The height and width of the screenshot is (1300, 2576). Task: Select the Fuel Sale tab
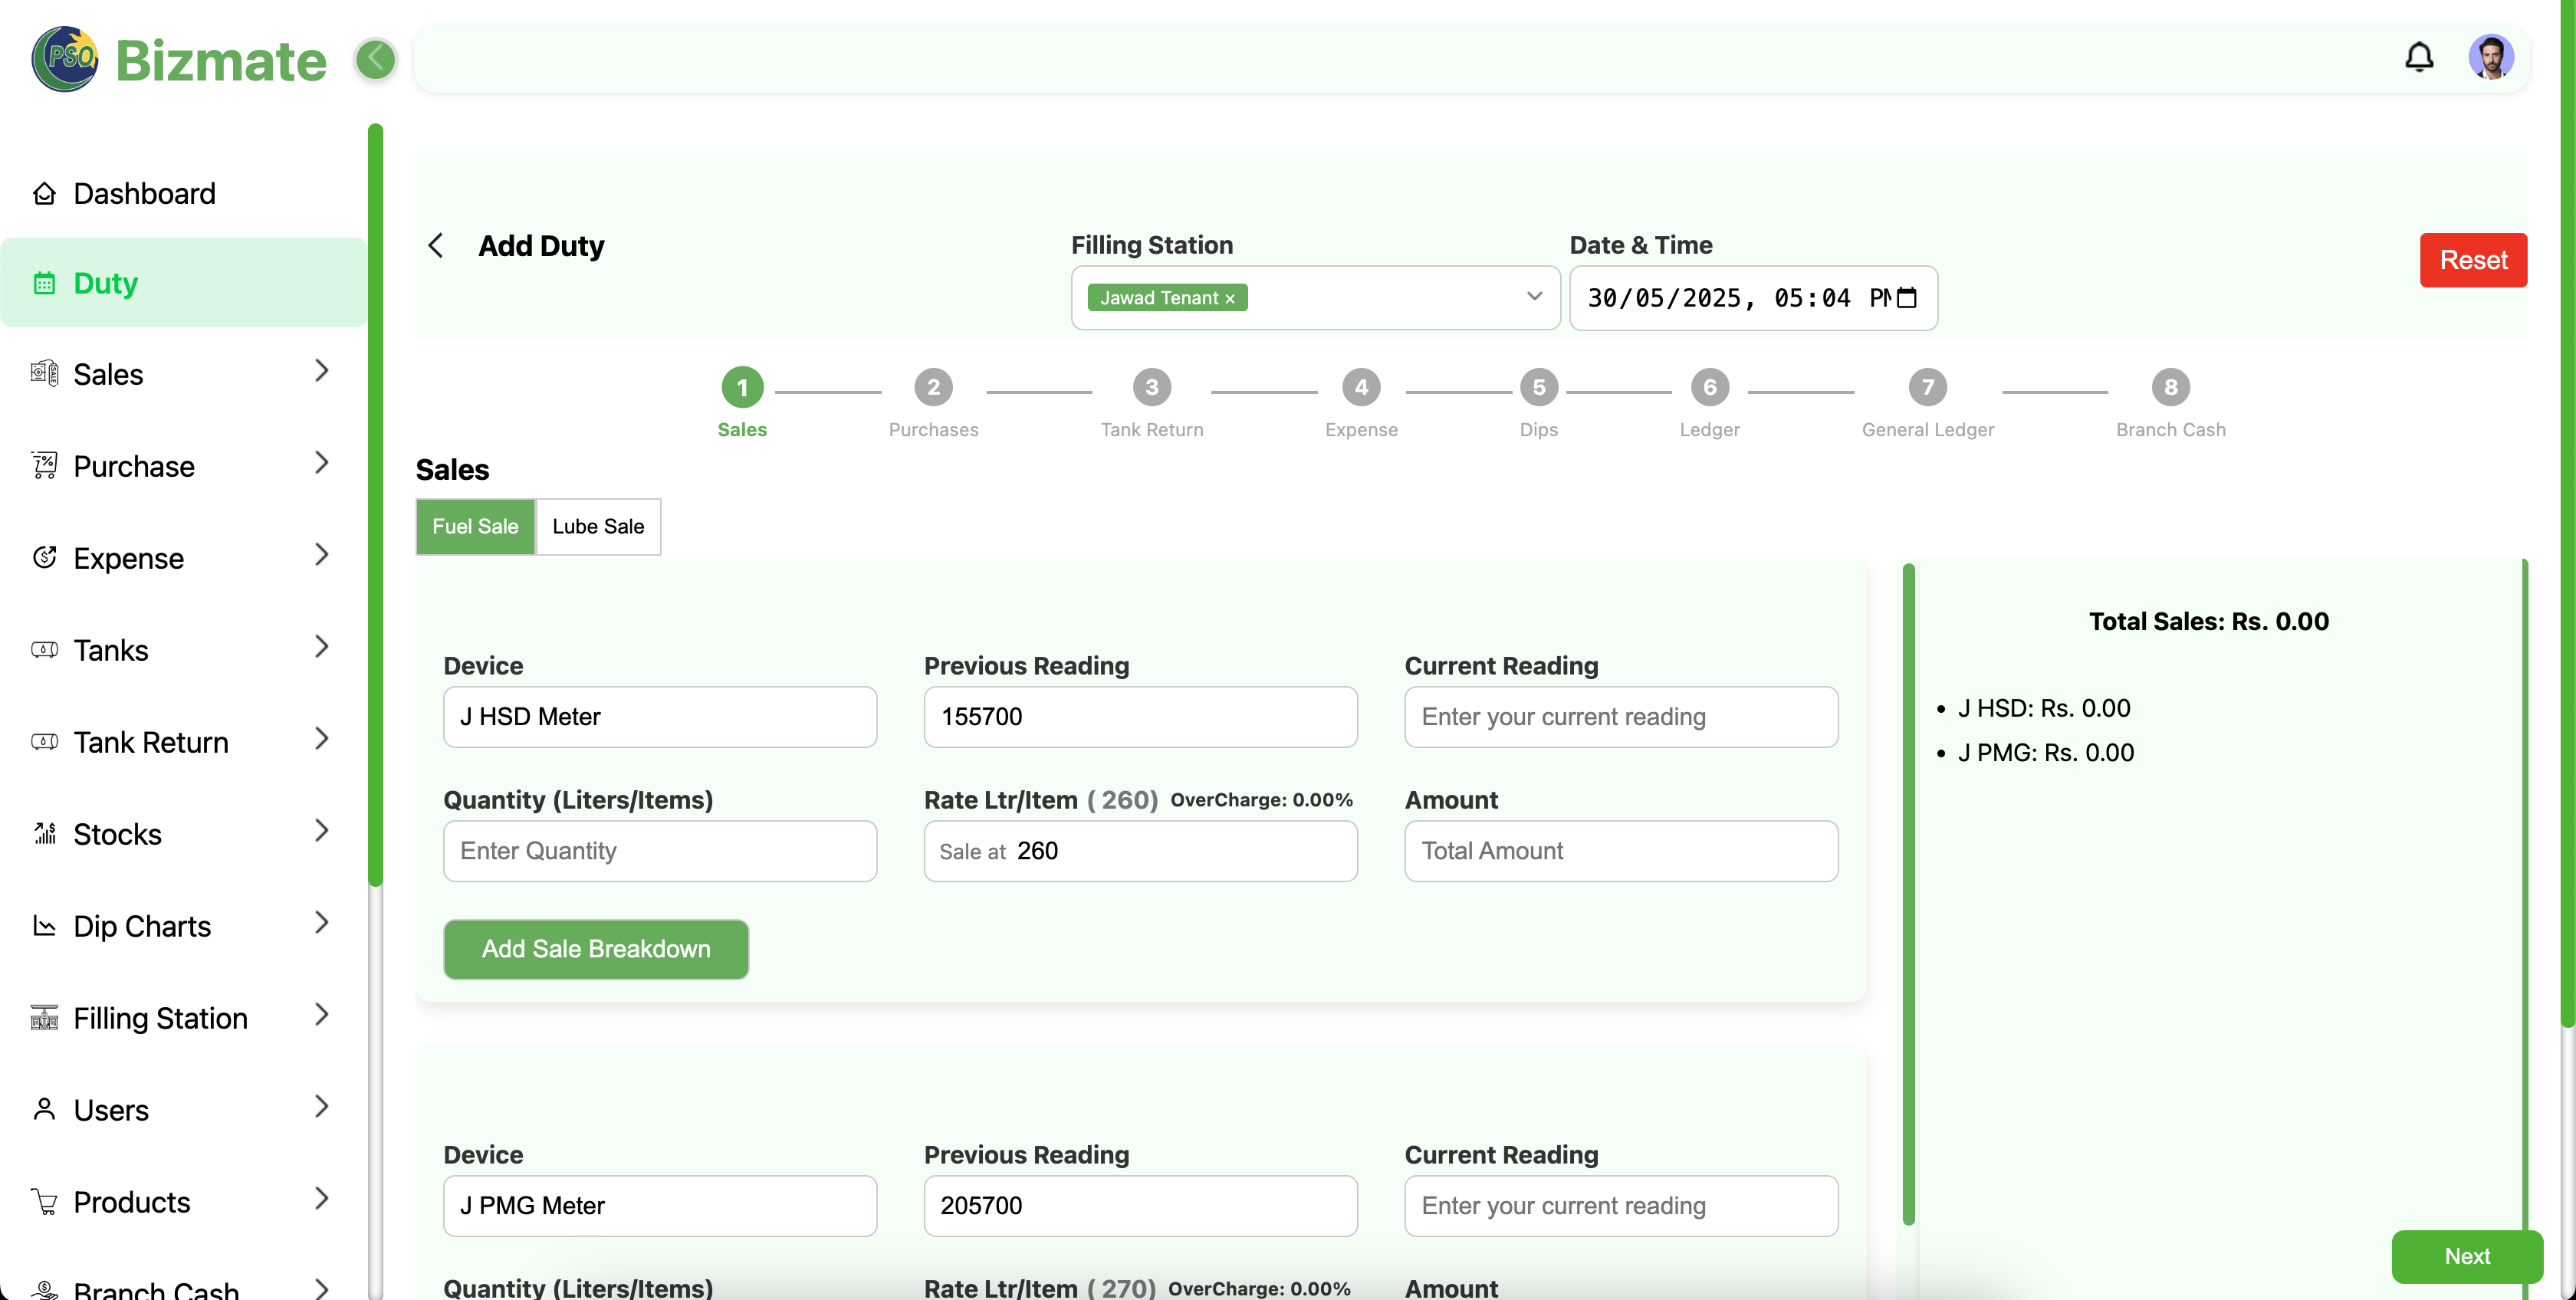(x=475, y=527)
